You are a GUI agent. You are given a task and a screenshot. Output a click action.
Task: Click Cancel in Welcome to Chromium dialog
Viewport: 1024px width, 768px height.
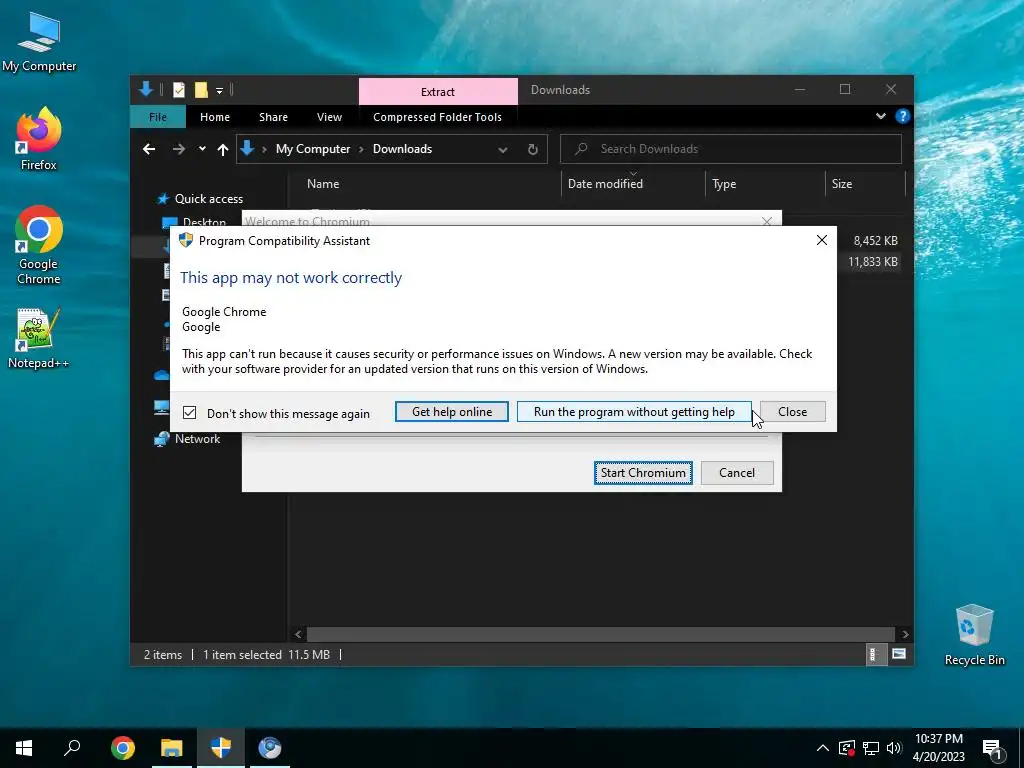coord(737,473)
